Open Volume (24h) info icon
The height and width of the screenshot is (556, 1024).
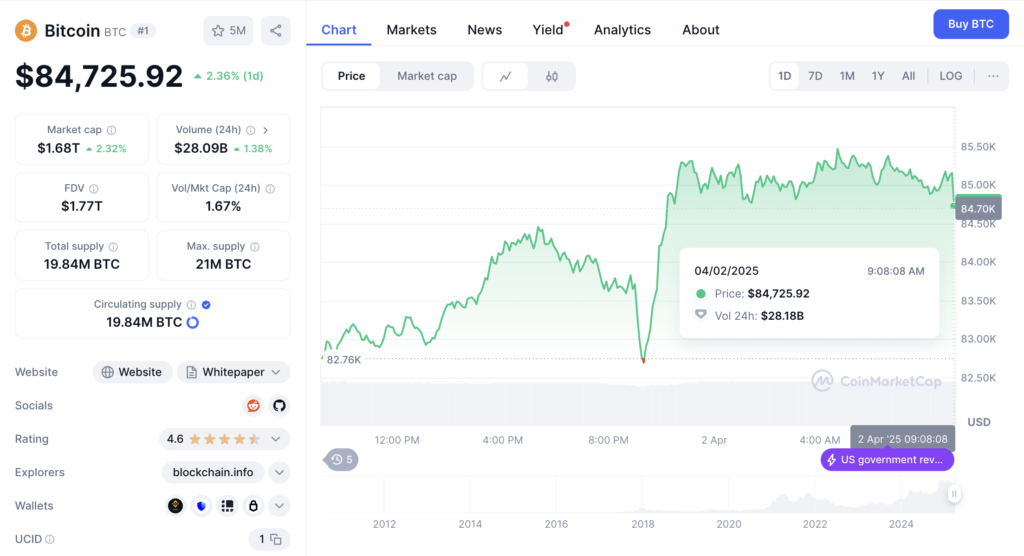point(251,130)
